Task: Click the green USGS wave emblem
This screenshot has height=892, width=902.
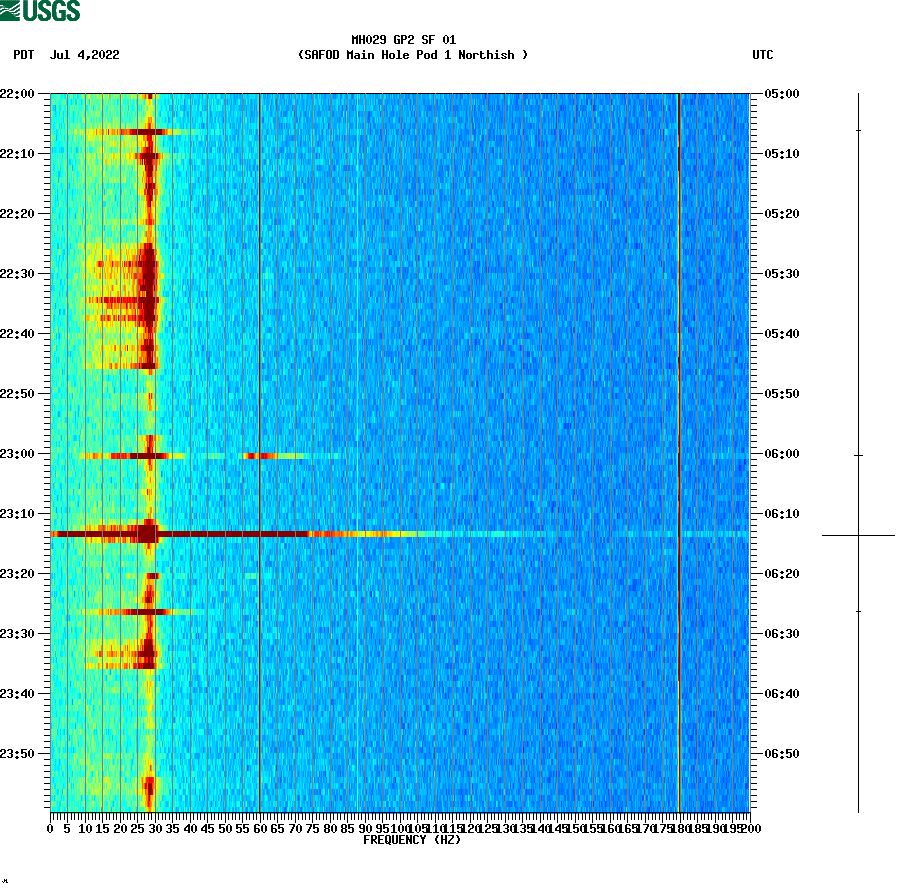Action: pos(12,9)
